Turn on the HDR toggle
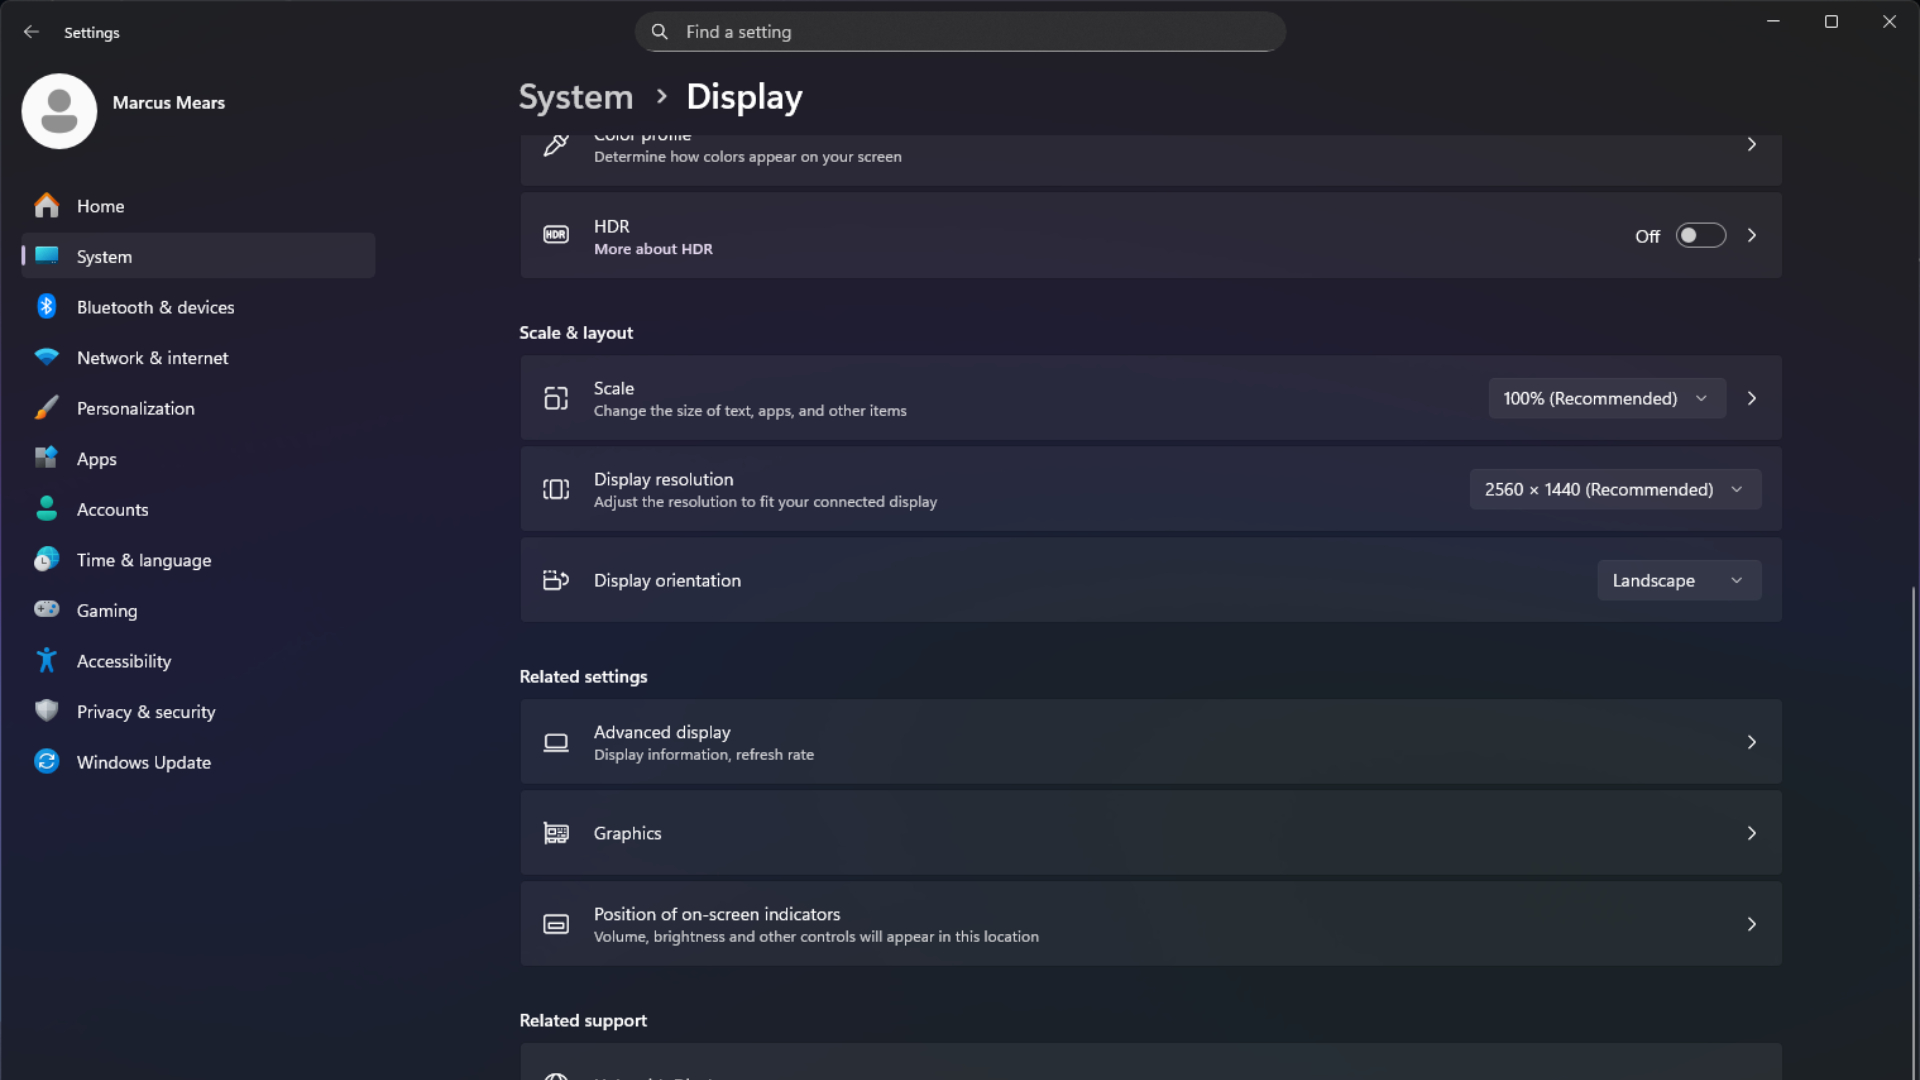1920x1080 pixels. 1700,235
